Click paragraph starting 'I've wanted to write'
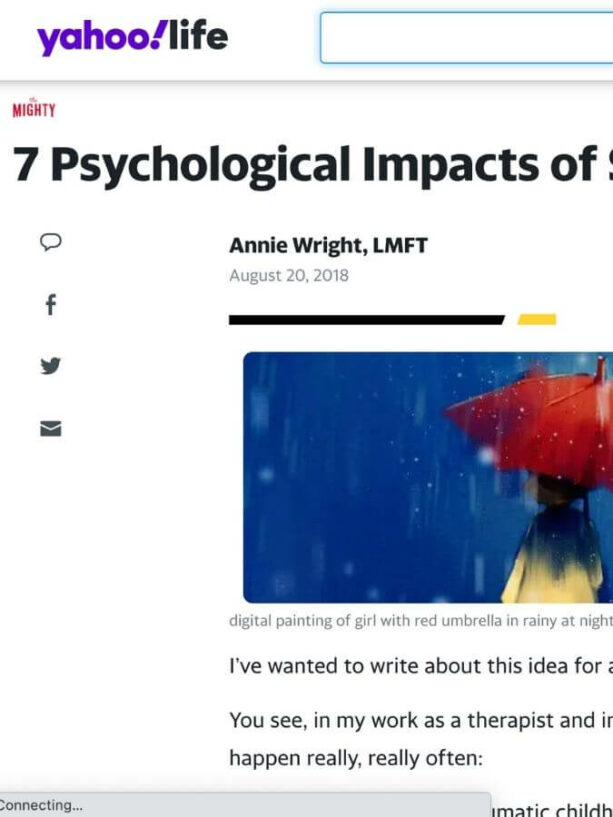The image size is (613, 817). coord(421,666)
